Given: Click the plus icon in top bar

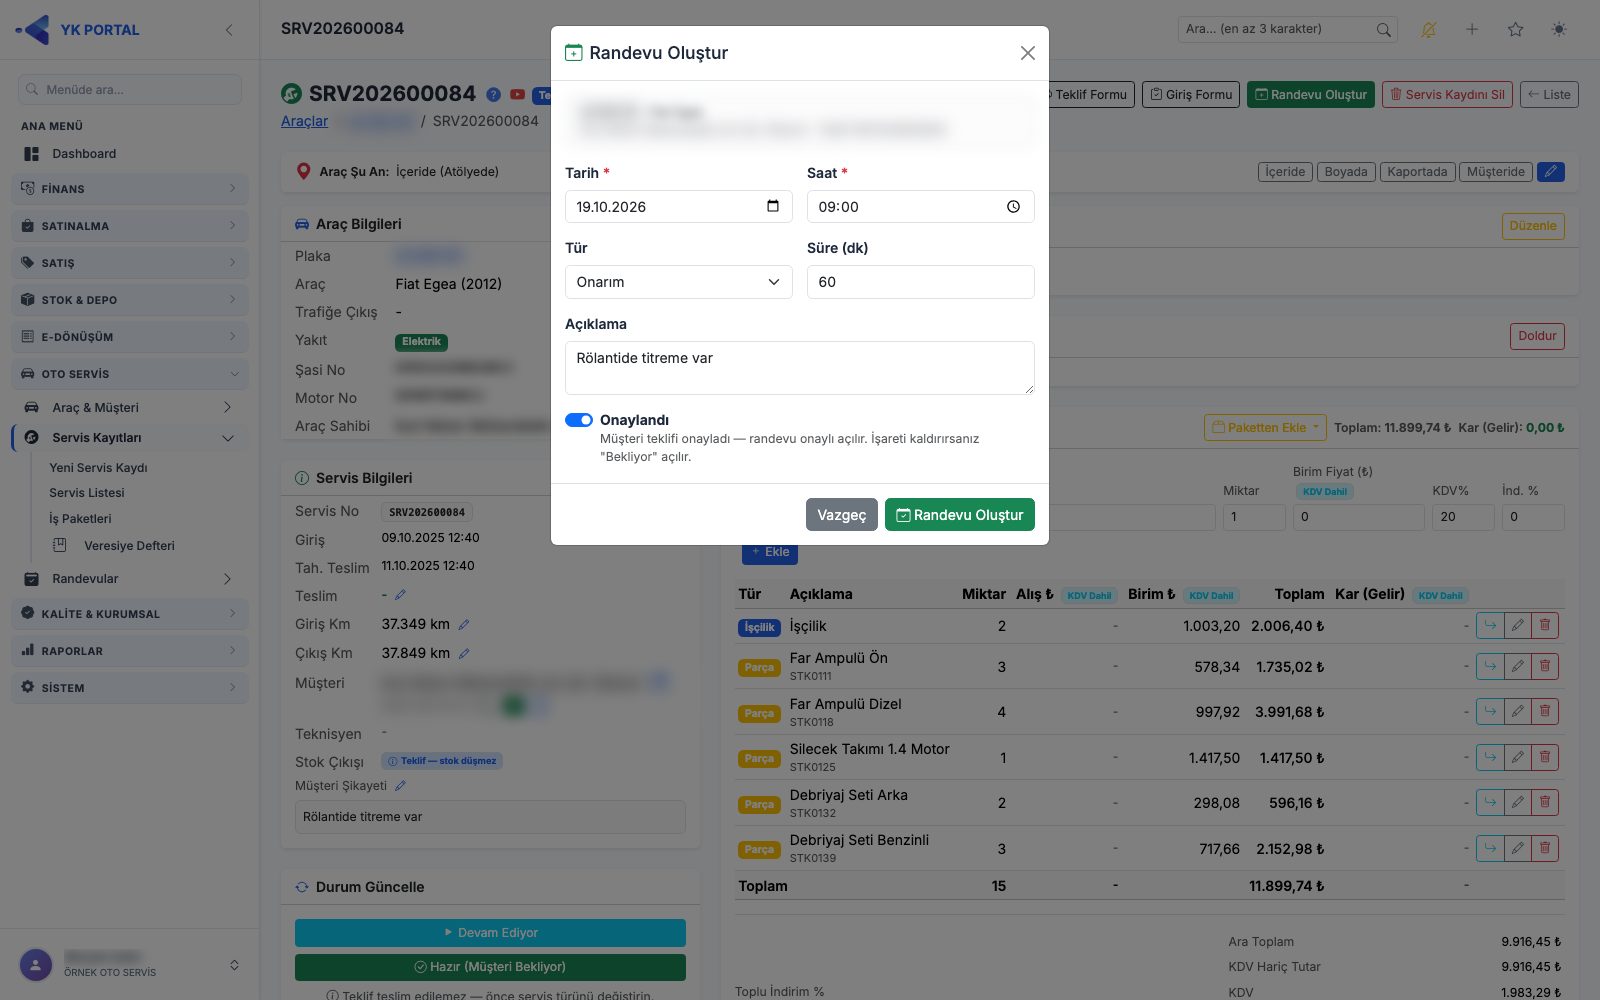Looking at the screenshot, I should click(x=1472, y=29).
